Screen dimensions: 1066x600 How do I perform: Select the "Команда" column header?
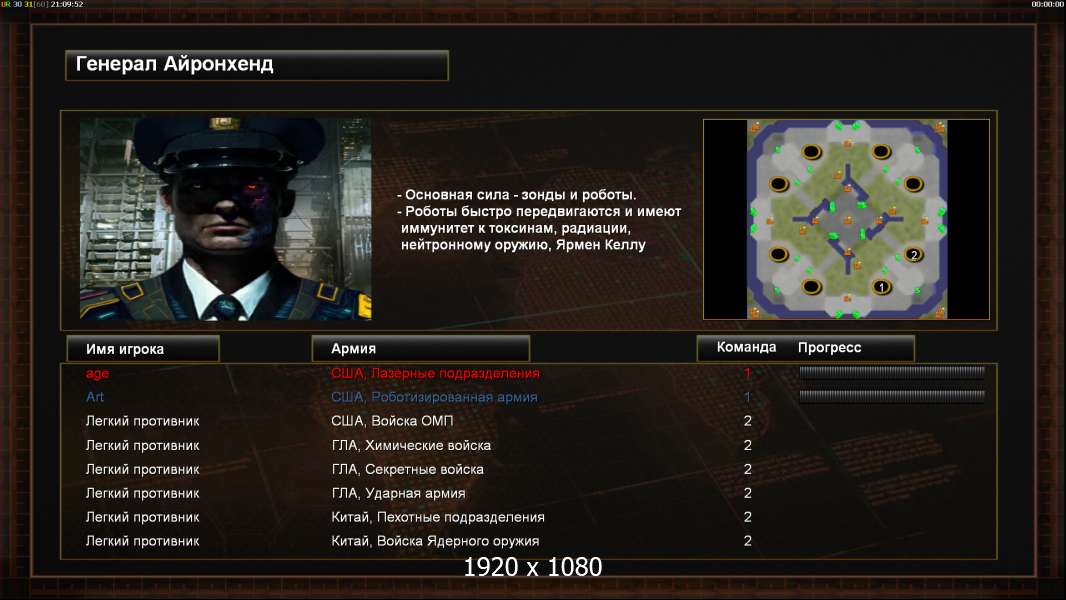coord(746,347)
